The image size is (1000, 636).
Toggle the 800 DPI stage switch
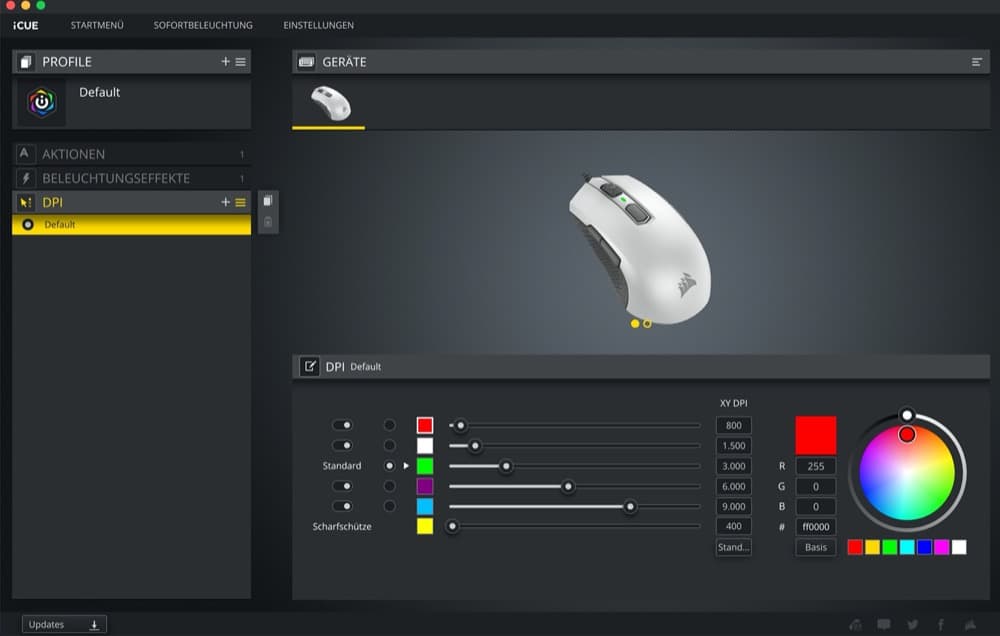342,425
